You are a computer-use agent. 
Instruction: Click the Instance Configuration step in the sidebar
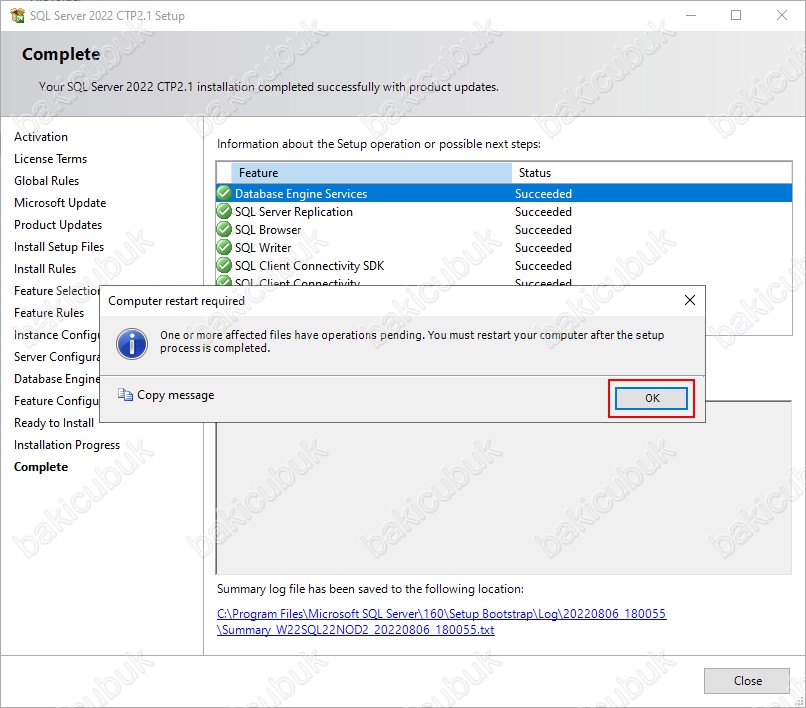(57, 335)
